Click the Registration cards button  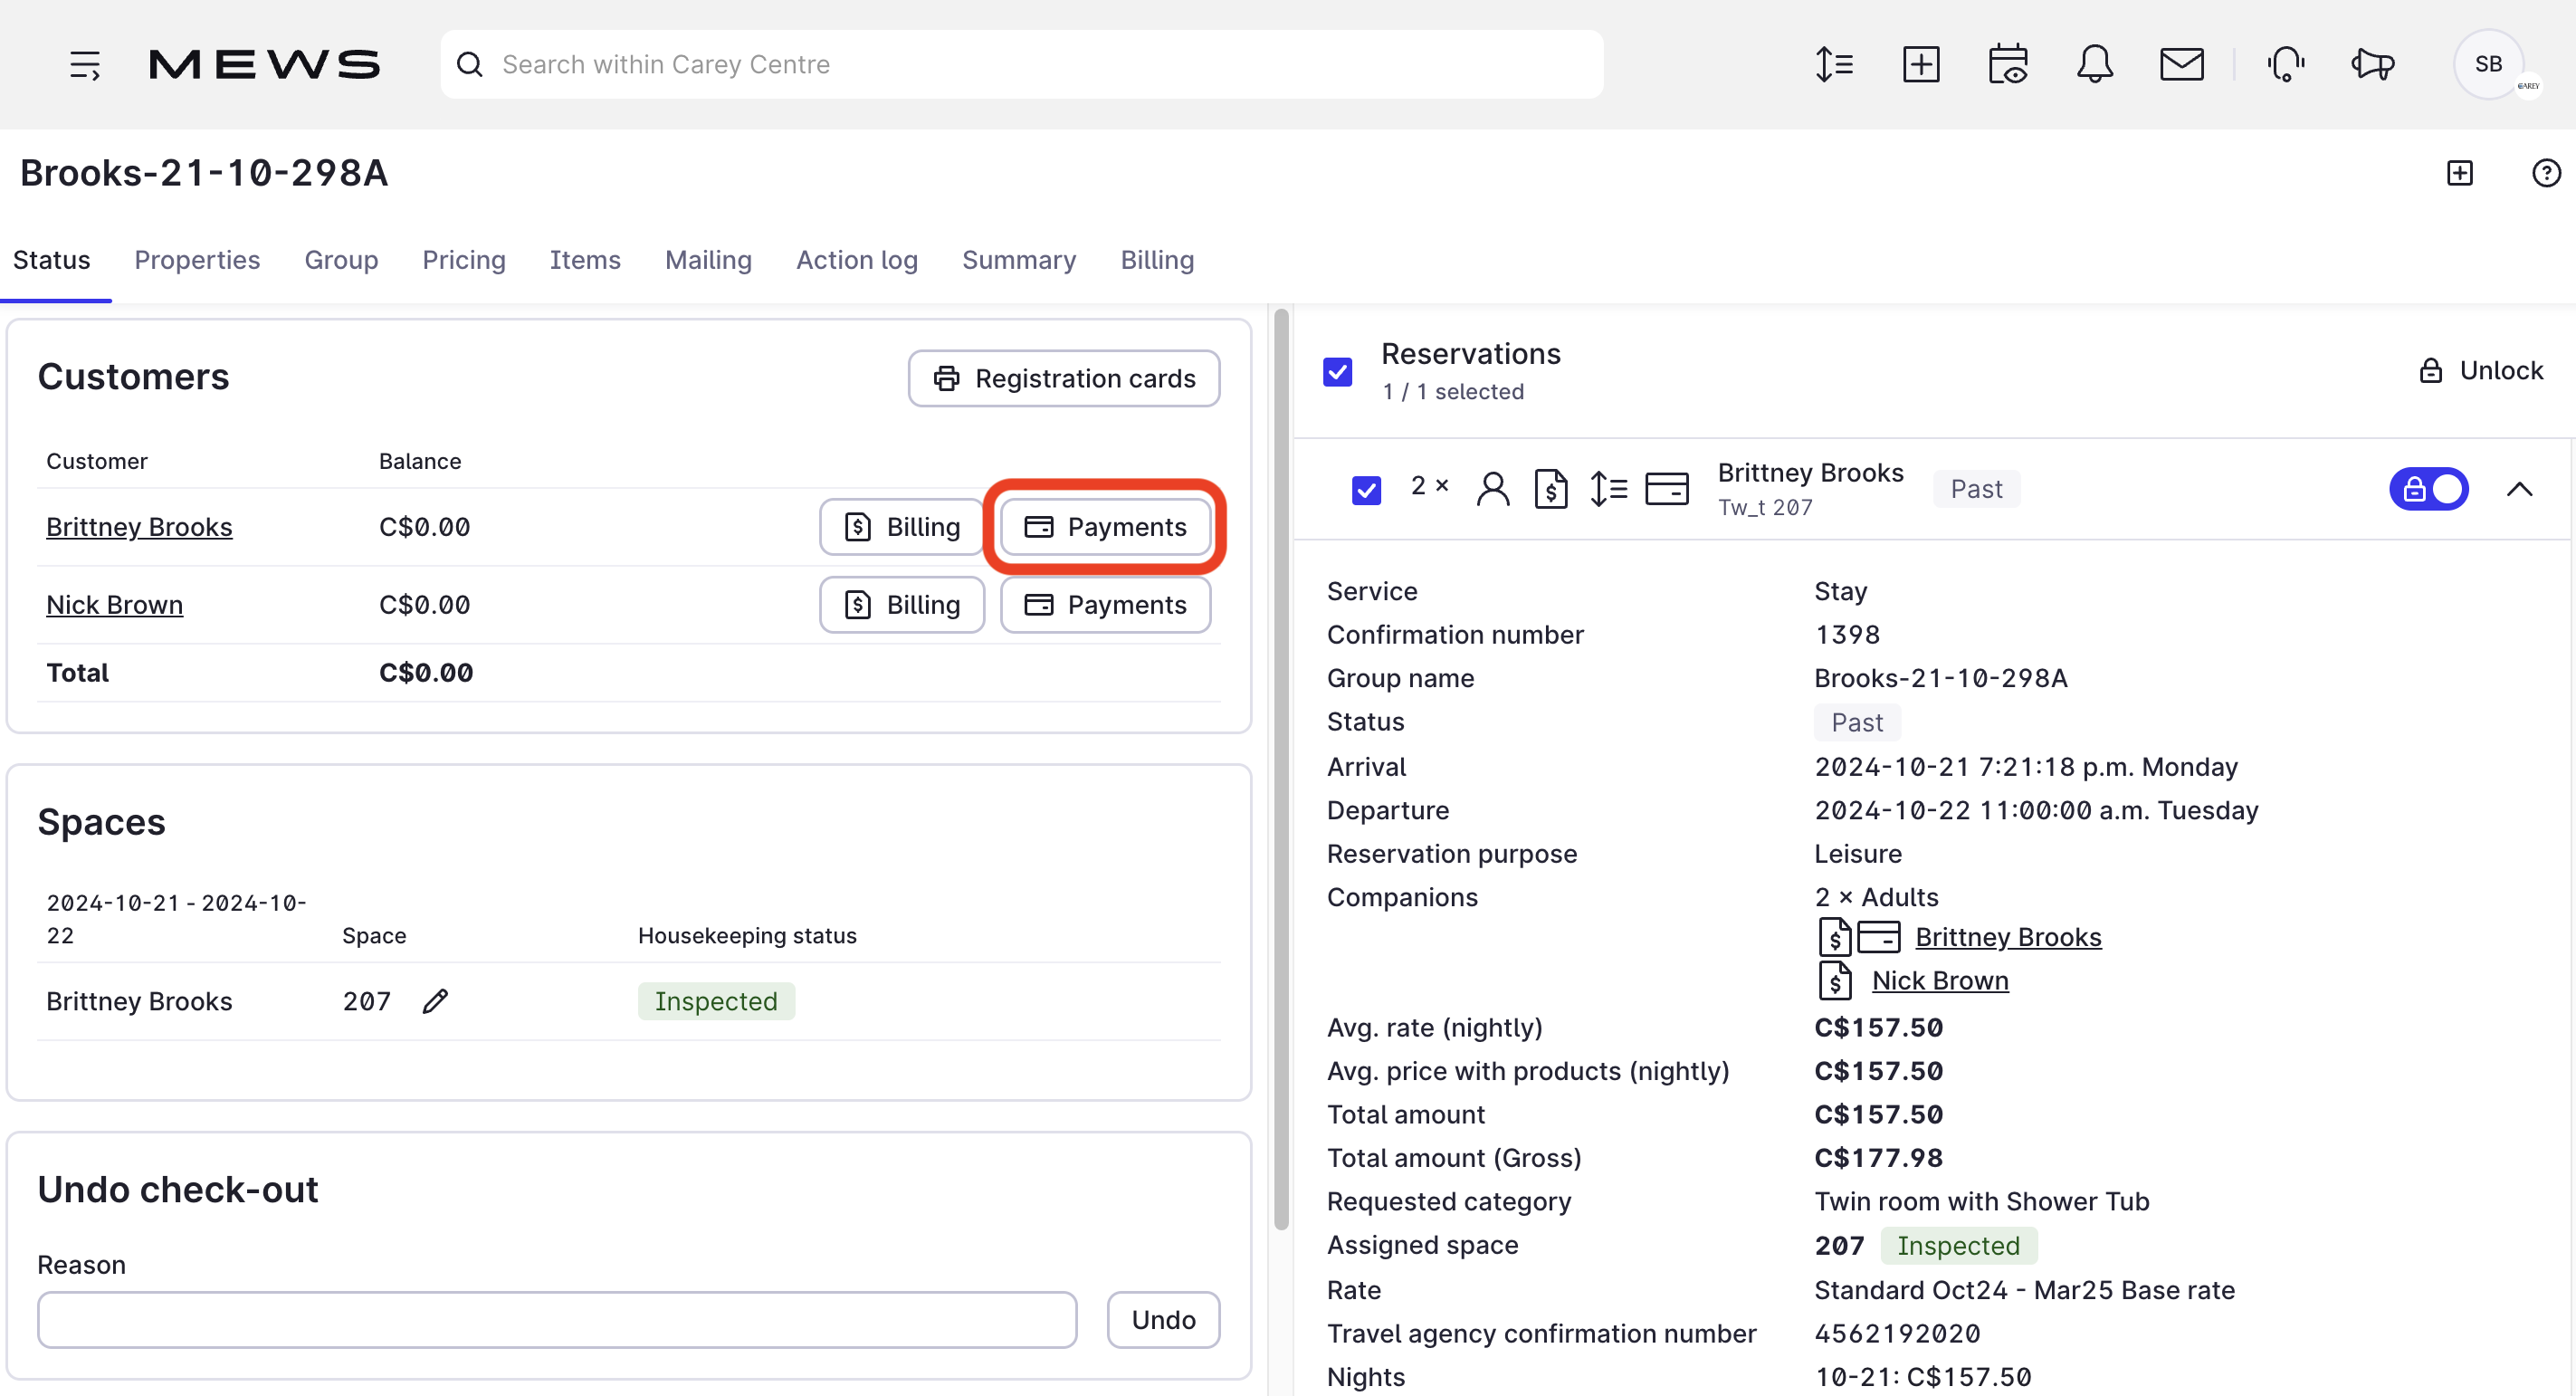pos(1063,378)
